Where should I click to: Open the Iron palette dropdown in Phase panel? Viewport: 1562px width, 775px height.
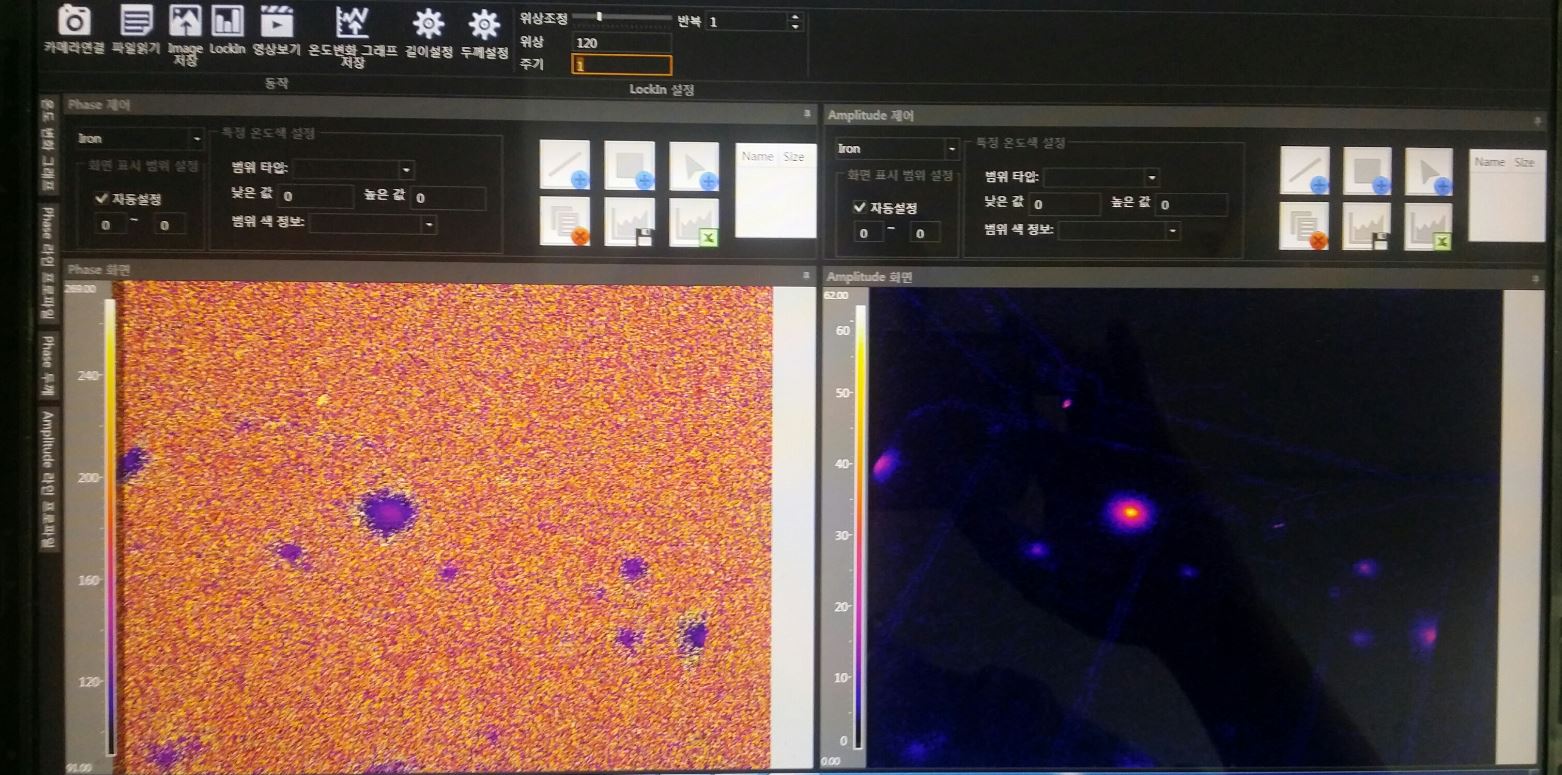click(x=139, y=139)
